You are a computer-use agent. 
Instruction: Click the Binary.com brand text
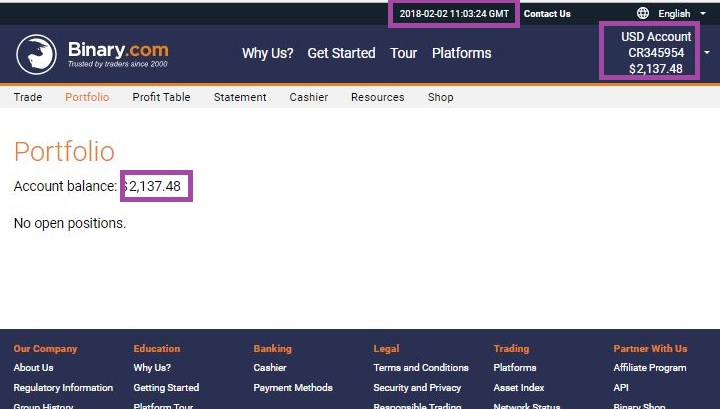click(x=118, y=50)
